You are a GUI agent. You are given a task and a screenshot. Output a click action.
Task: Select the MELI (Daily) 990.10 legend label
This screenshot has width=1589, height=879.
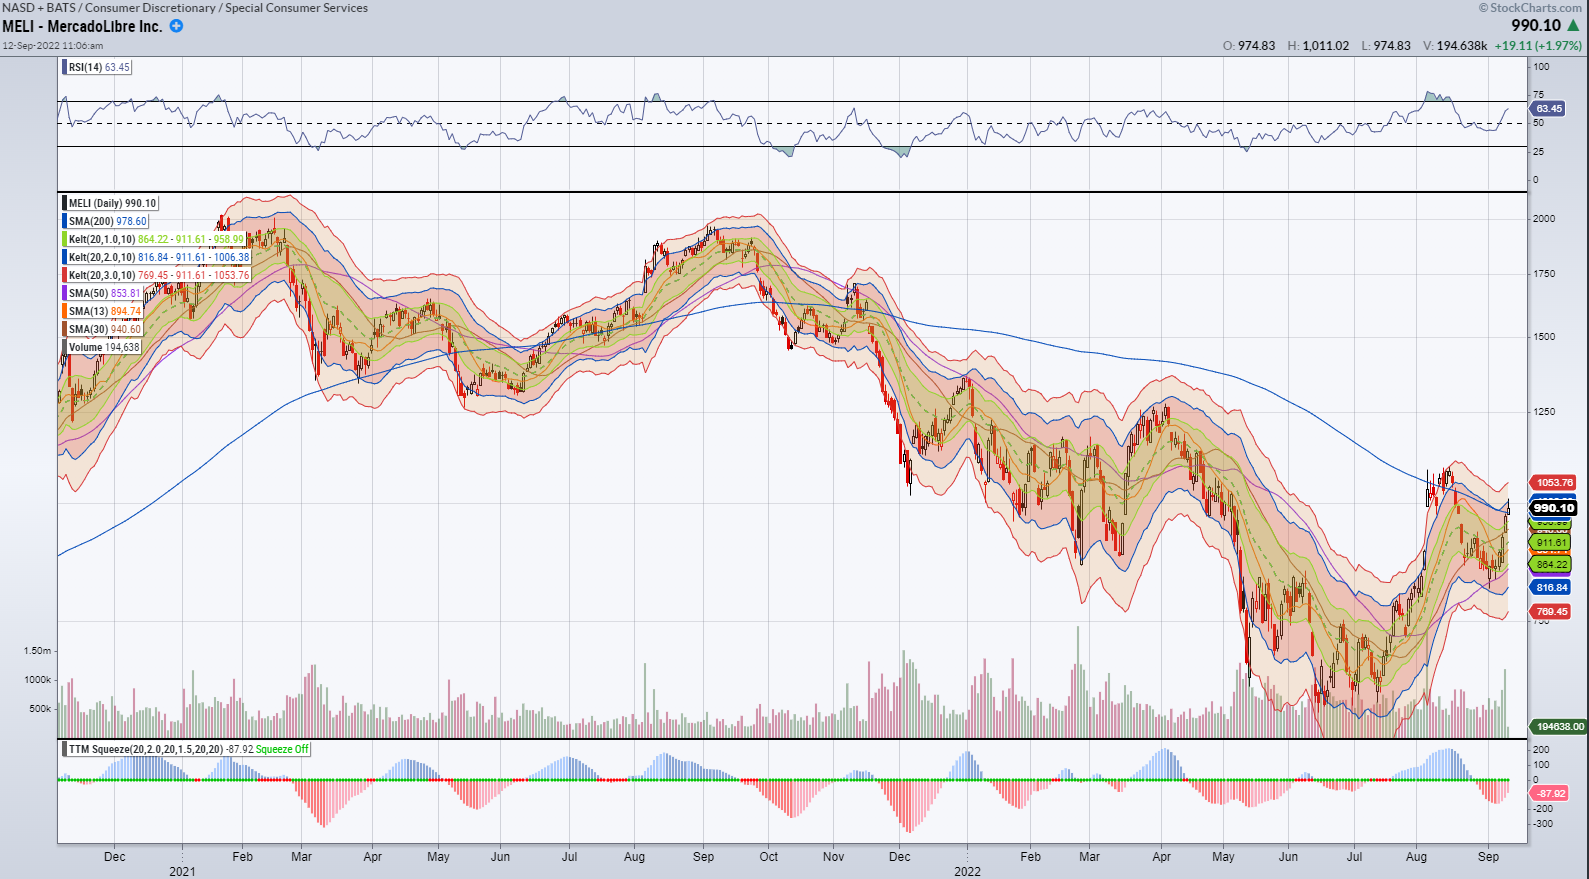tap(111, 203)
